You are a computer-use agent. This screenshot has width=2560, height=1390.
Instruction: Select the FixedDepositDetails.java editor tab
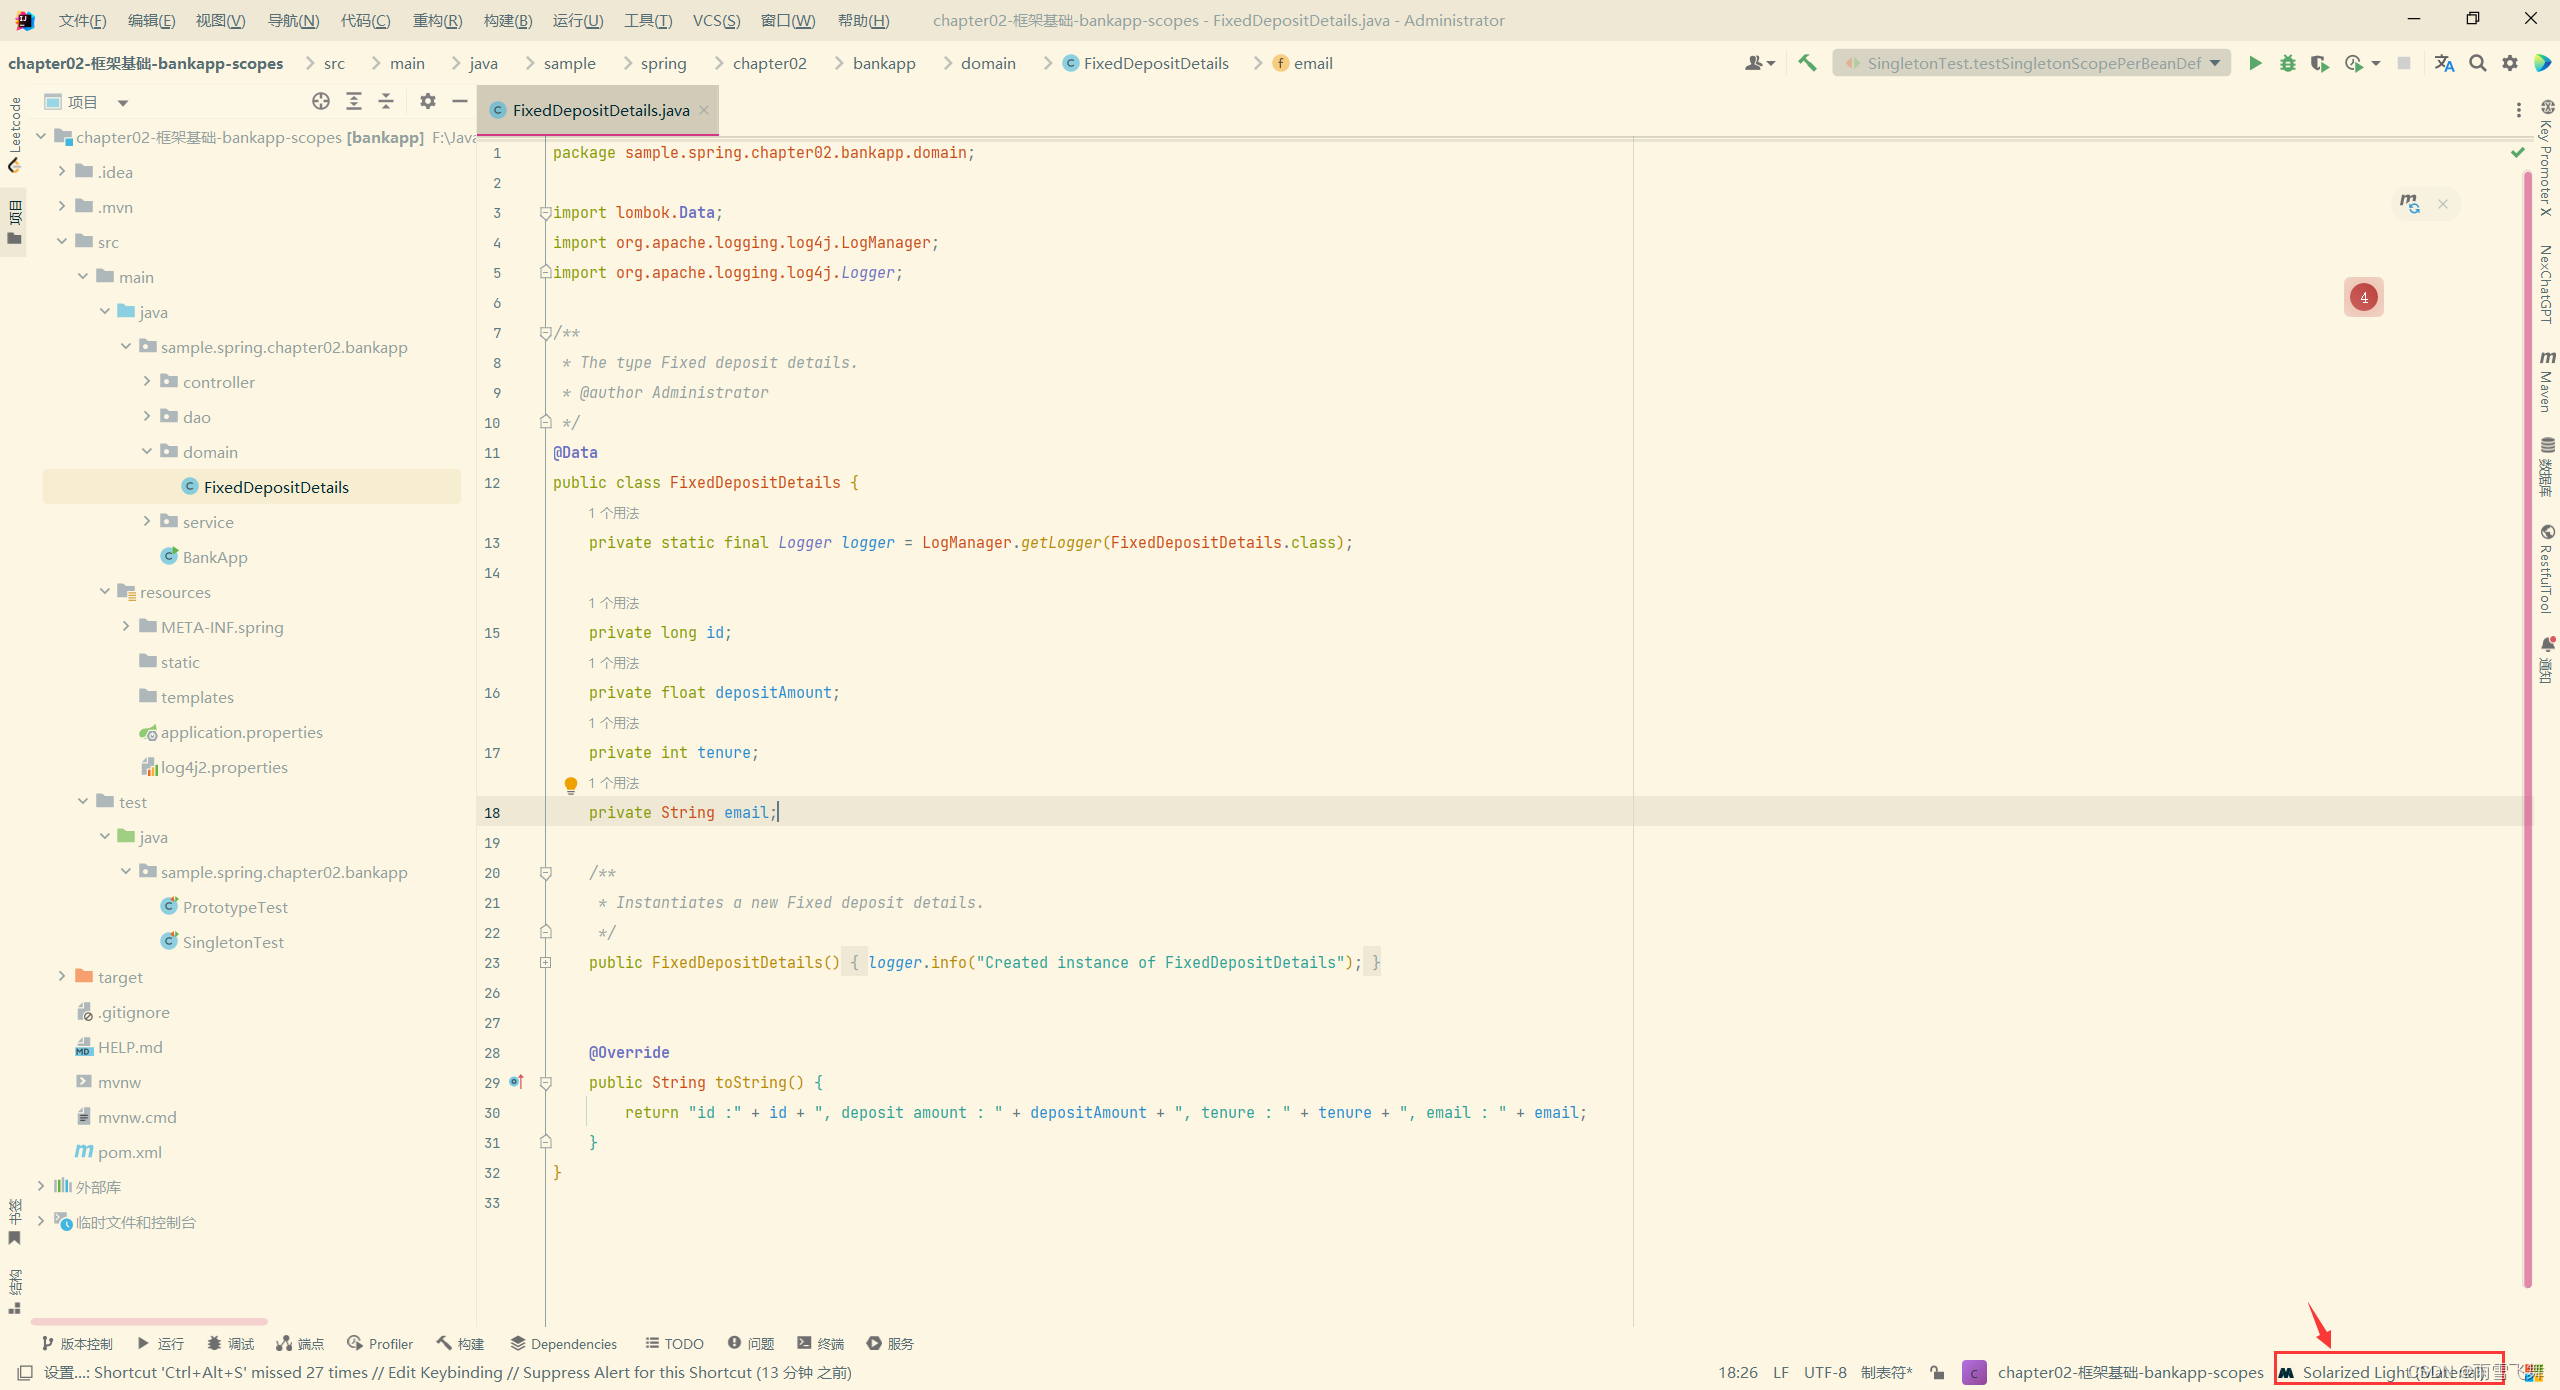(600, 110)
